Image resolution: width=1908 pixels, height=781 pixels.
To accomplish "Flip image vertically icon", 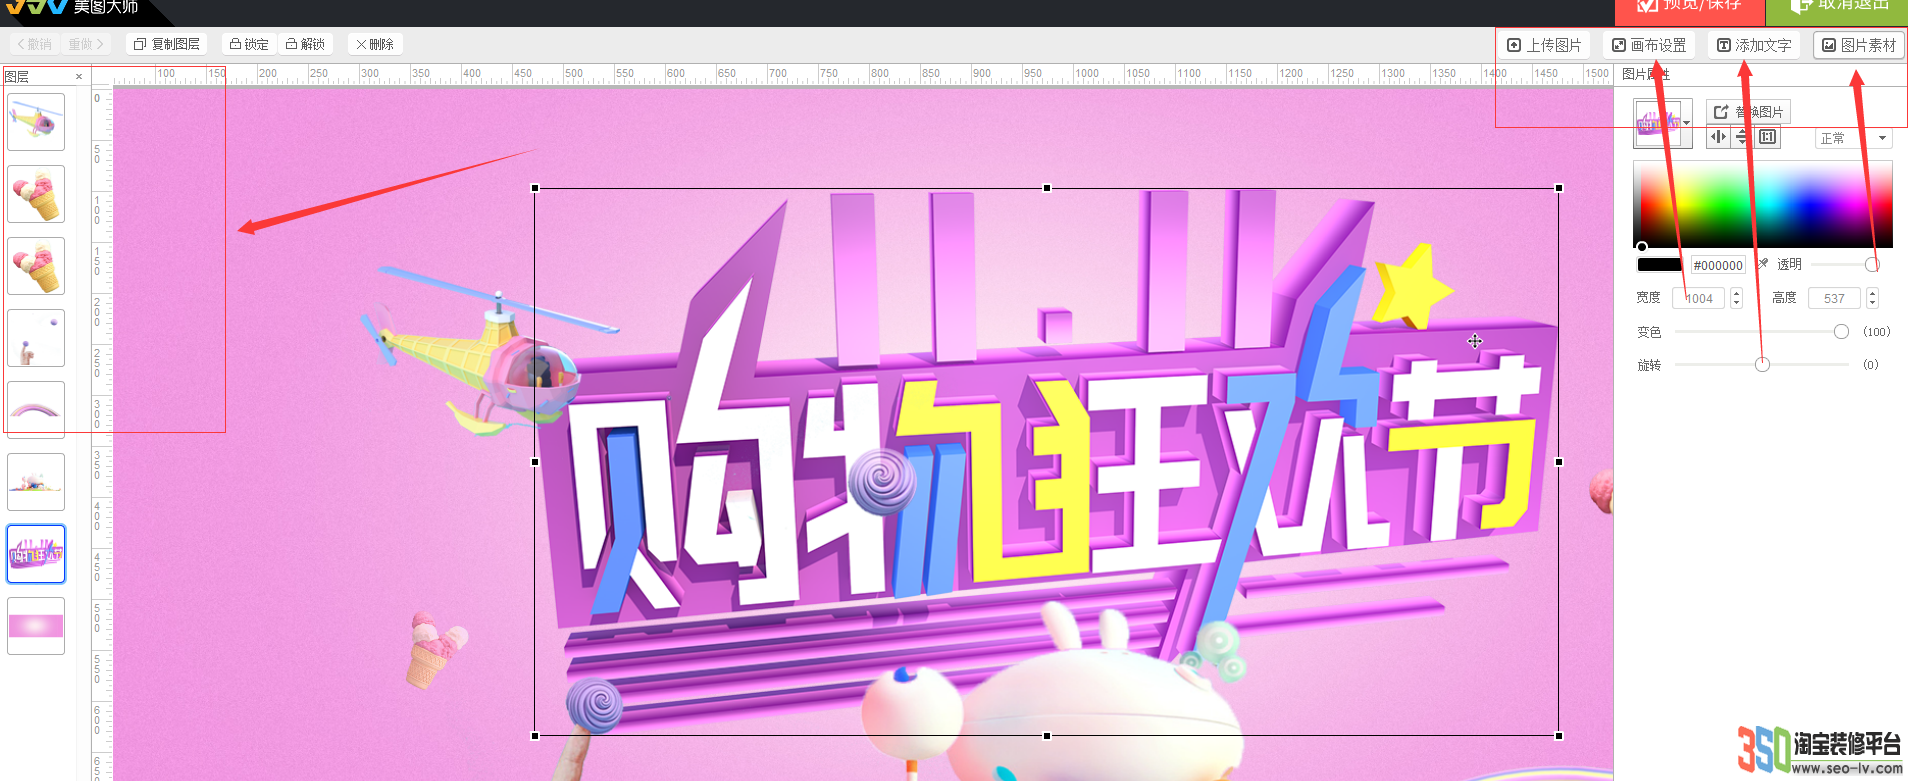I will pos(1742,137).
